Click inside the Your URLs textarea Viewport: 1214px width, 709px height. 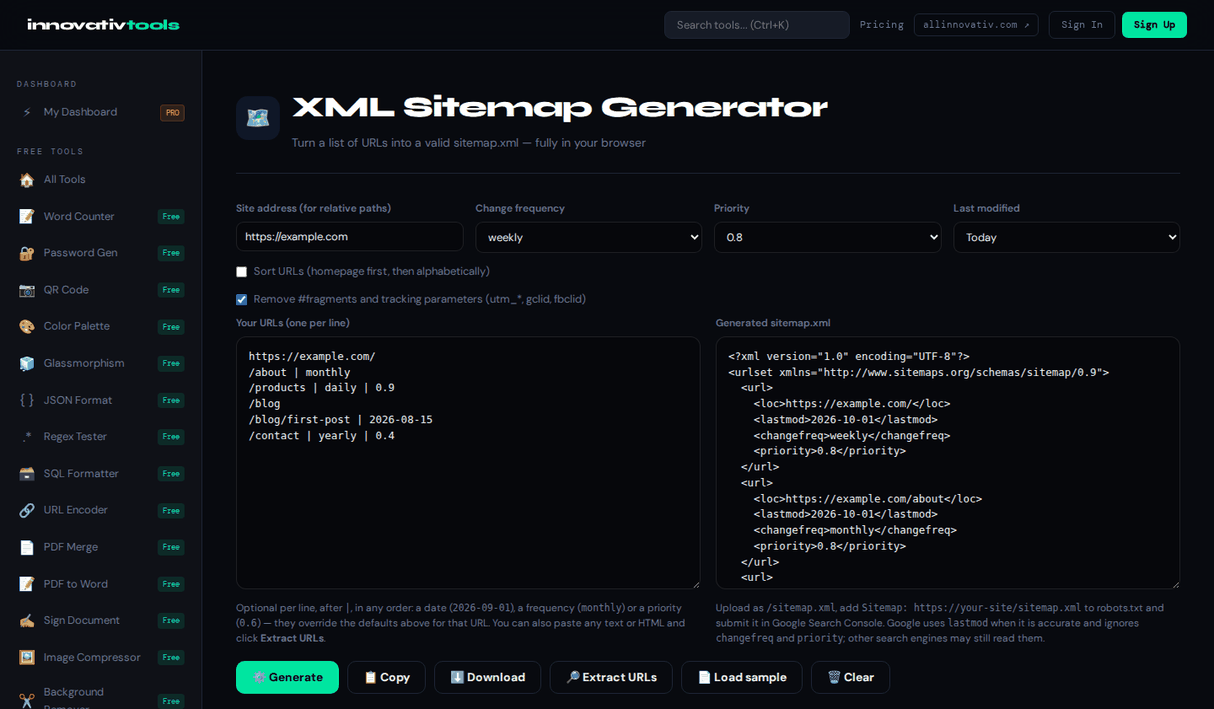coord(468,463)
